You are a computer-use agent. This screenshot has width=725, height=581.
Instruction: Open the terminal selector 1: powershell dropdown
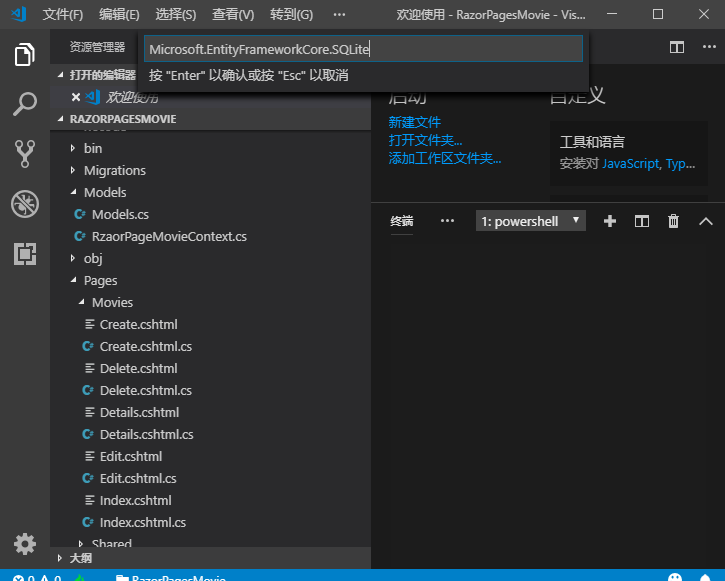pyautogui.click(x=530, y=221)
